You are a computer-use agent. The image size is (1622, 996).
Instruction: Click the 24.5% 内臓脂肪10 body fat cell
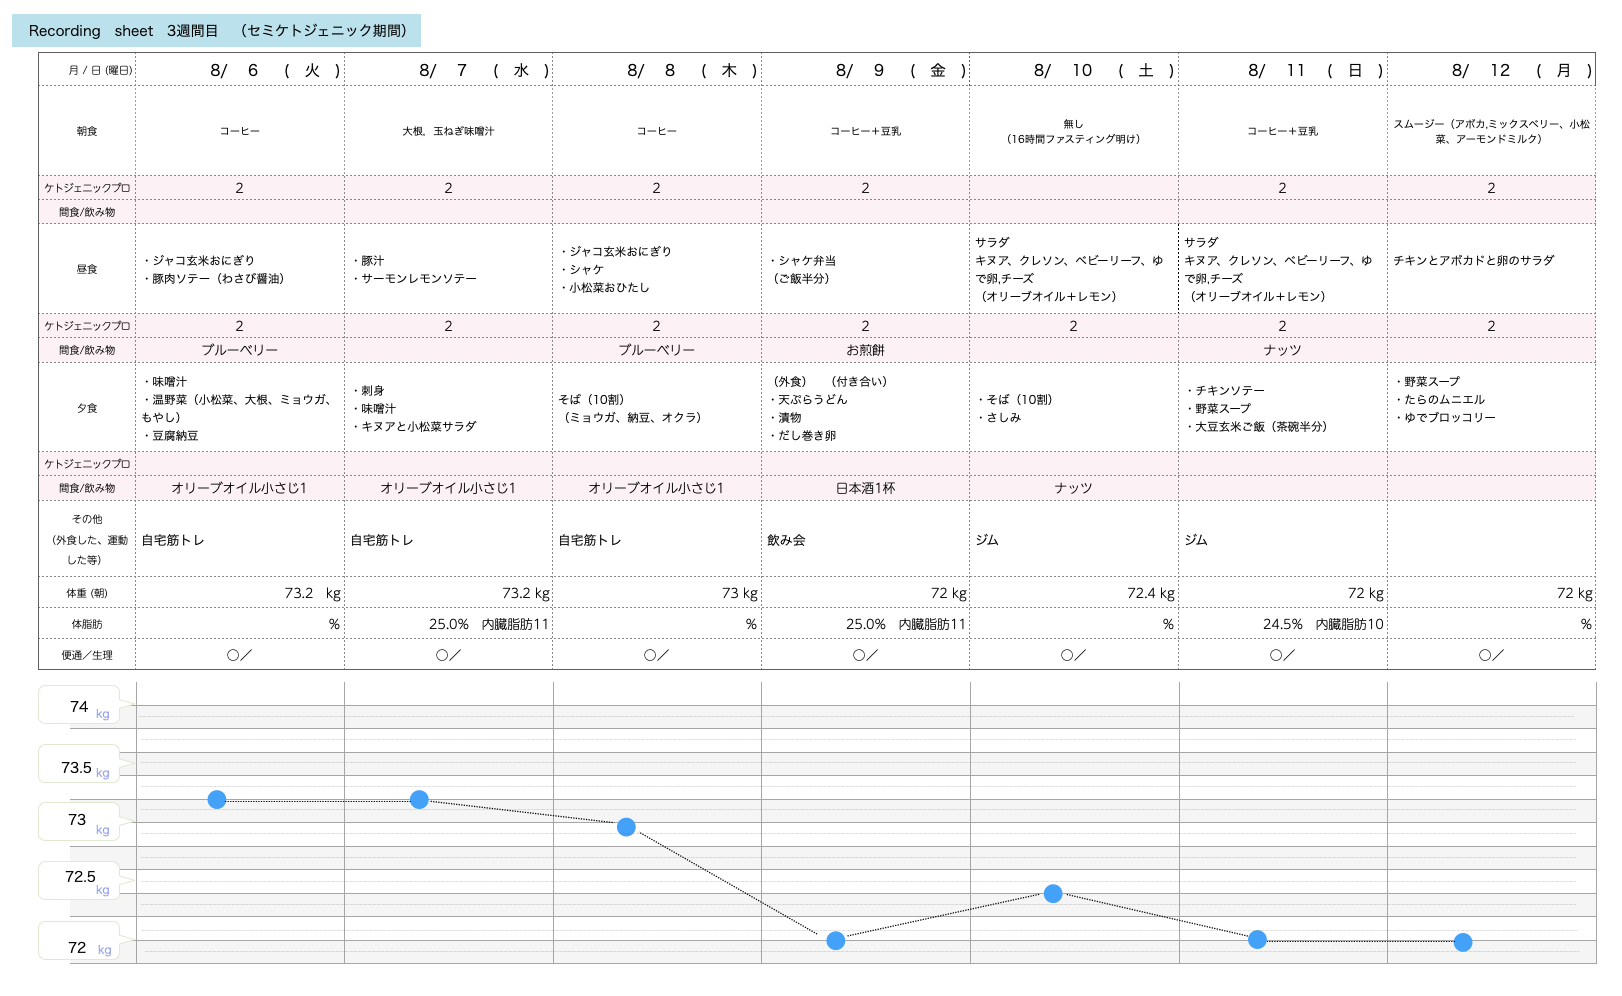pos(1322,624)
